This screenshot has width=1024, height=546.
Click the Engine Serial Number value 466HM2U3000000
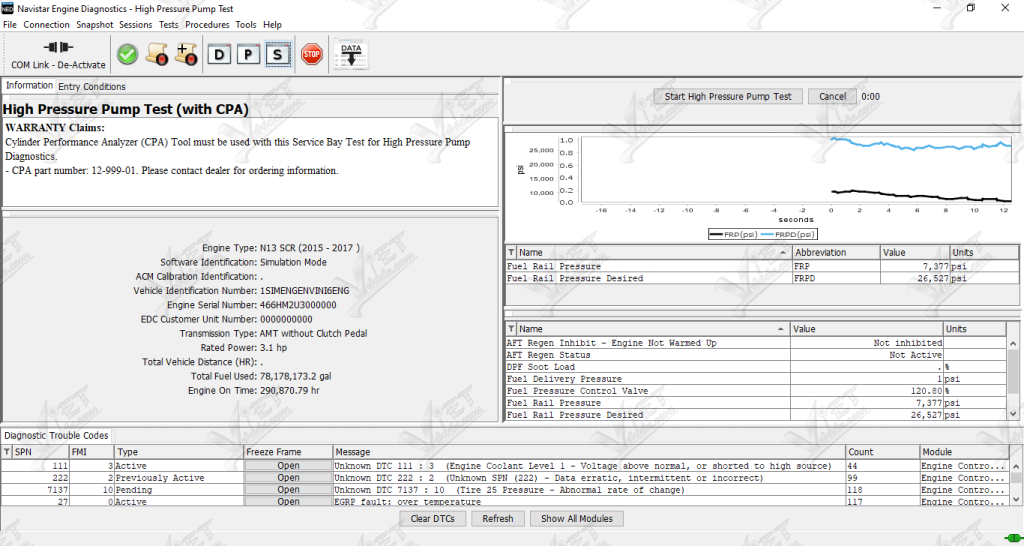[298, 305]
